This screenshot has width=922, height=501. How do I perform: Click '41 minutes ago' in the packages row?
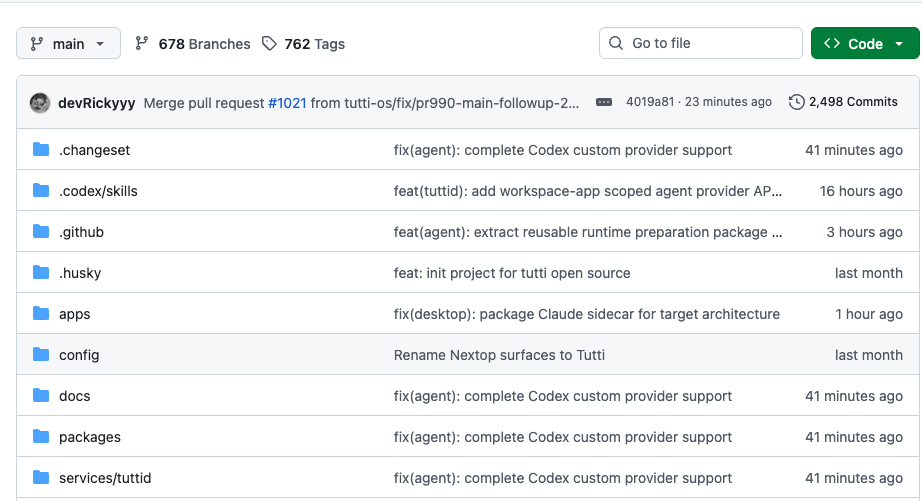[x=854, y=437]
